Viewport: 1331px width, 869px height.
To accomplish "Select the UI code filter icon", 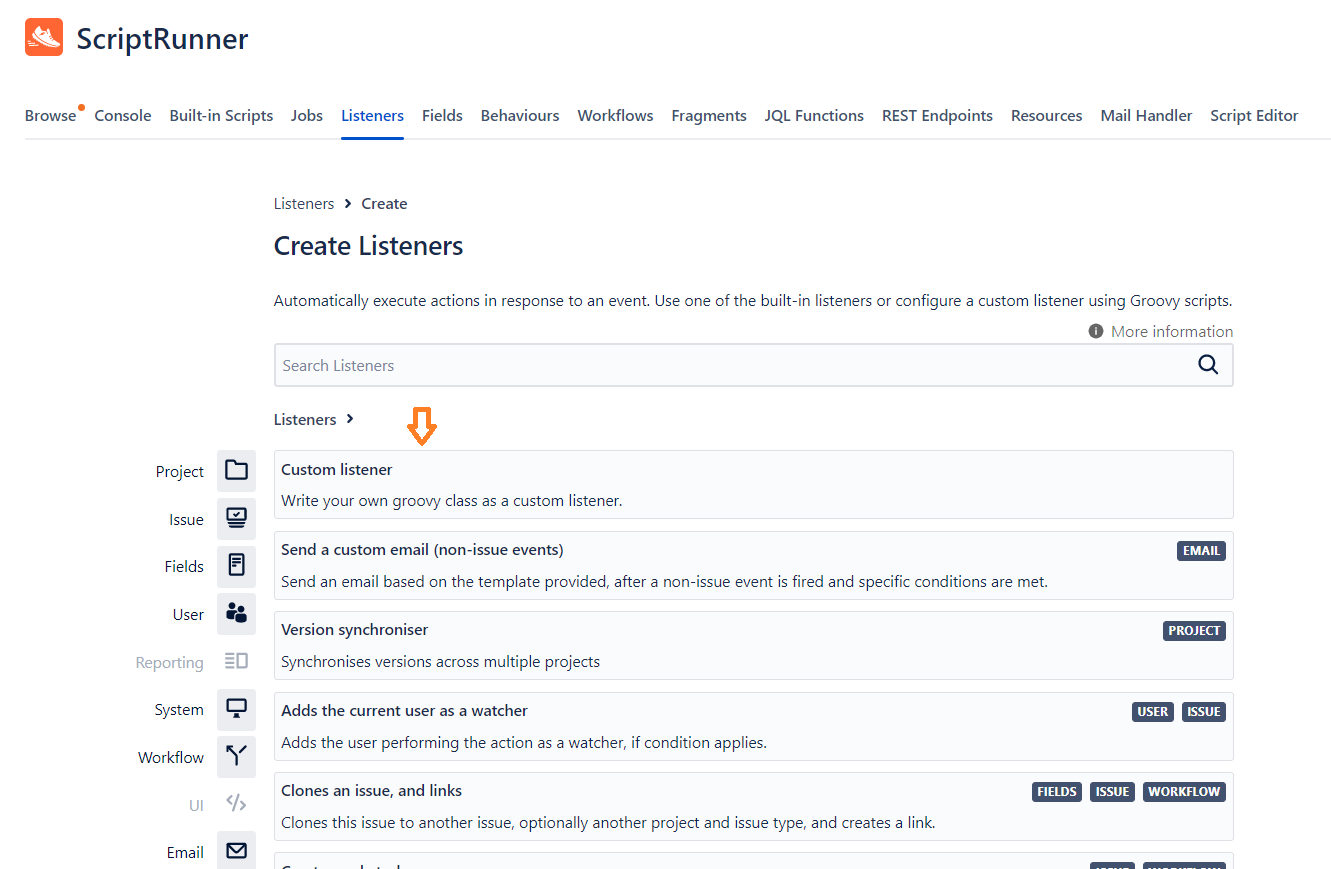I will point(236,803).
